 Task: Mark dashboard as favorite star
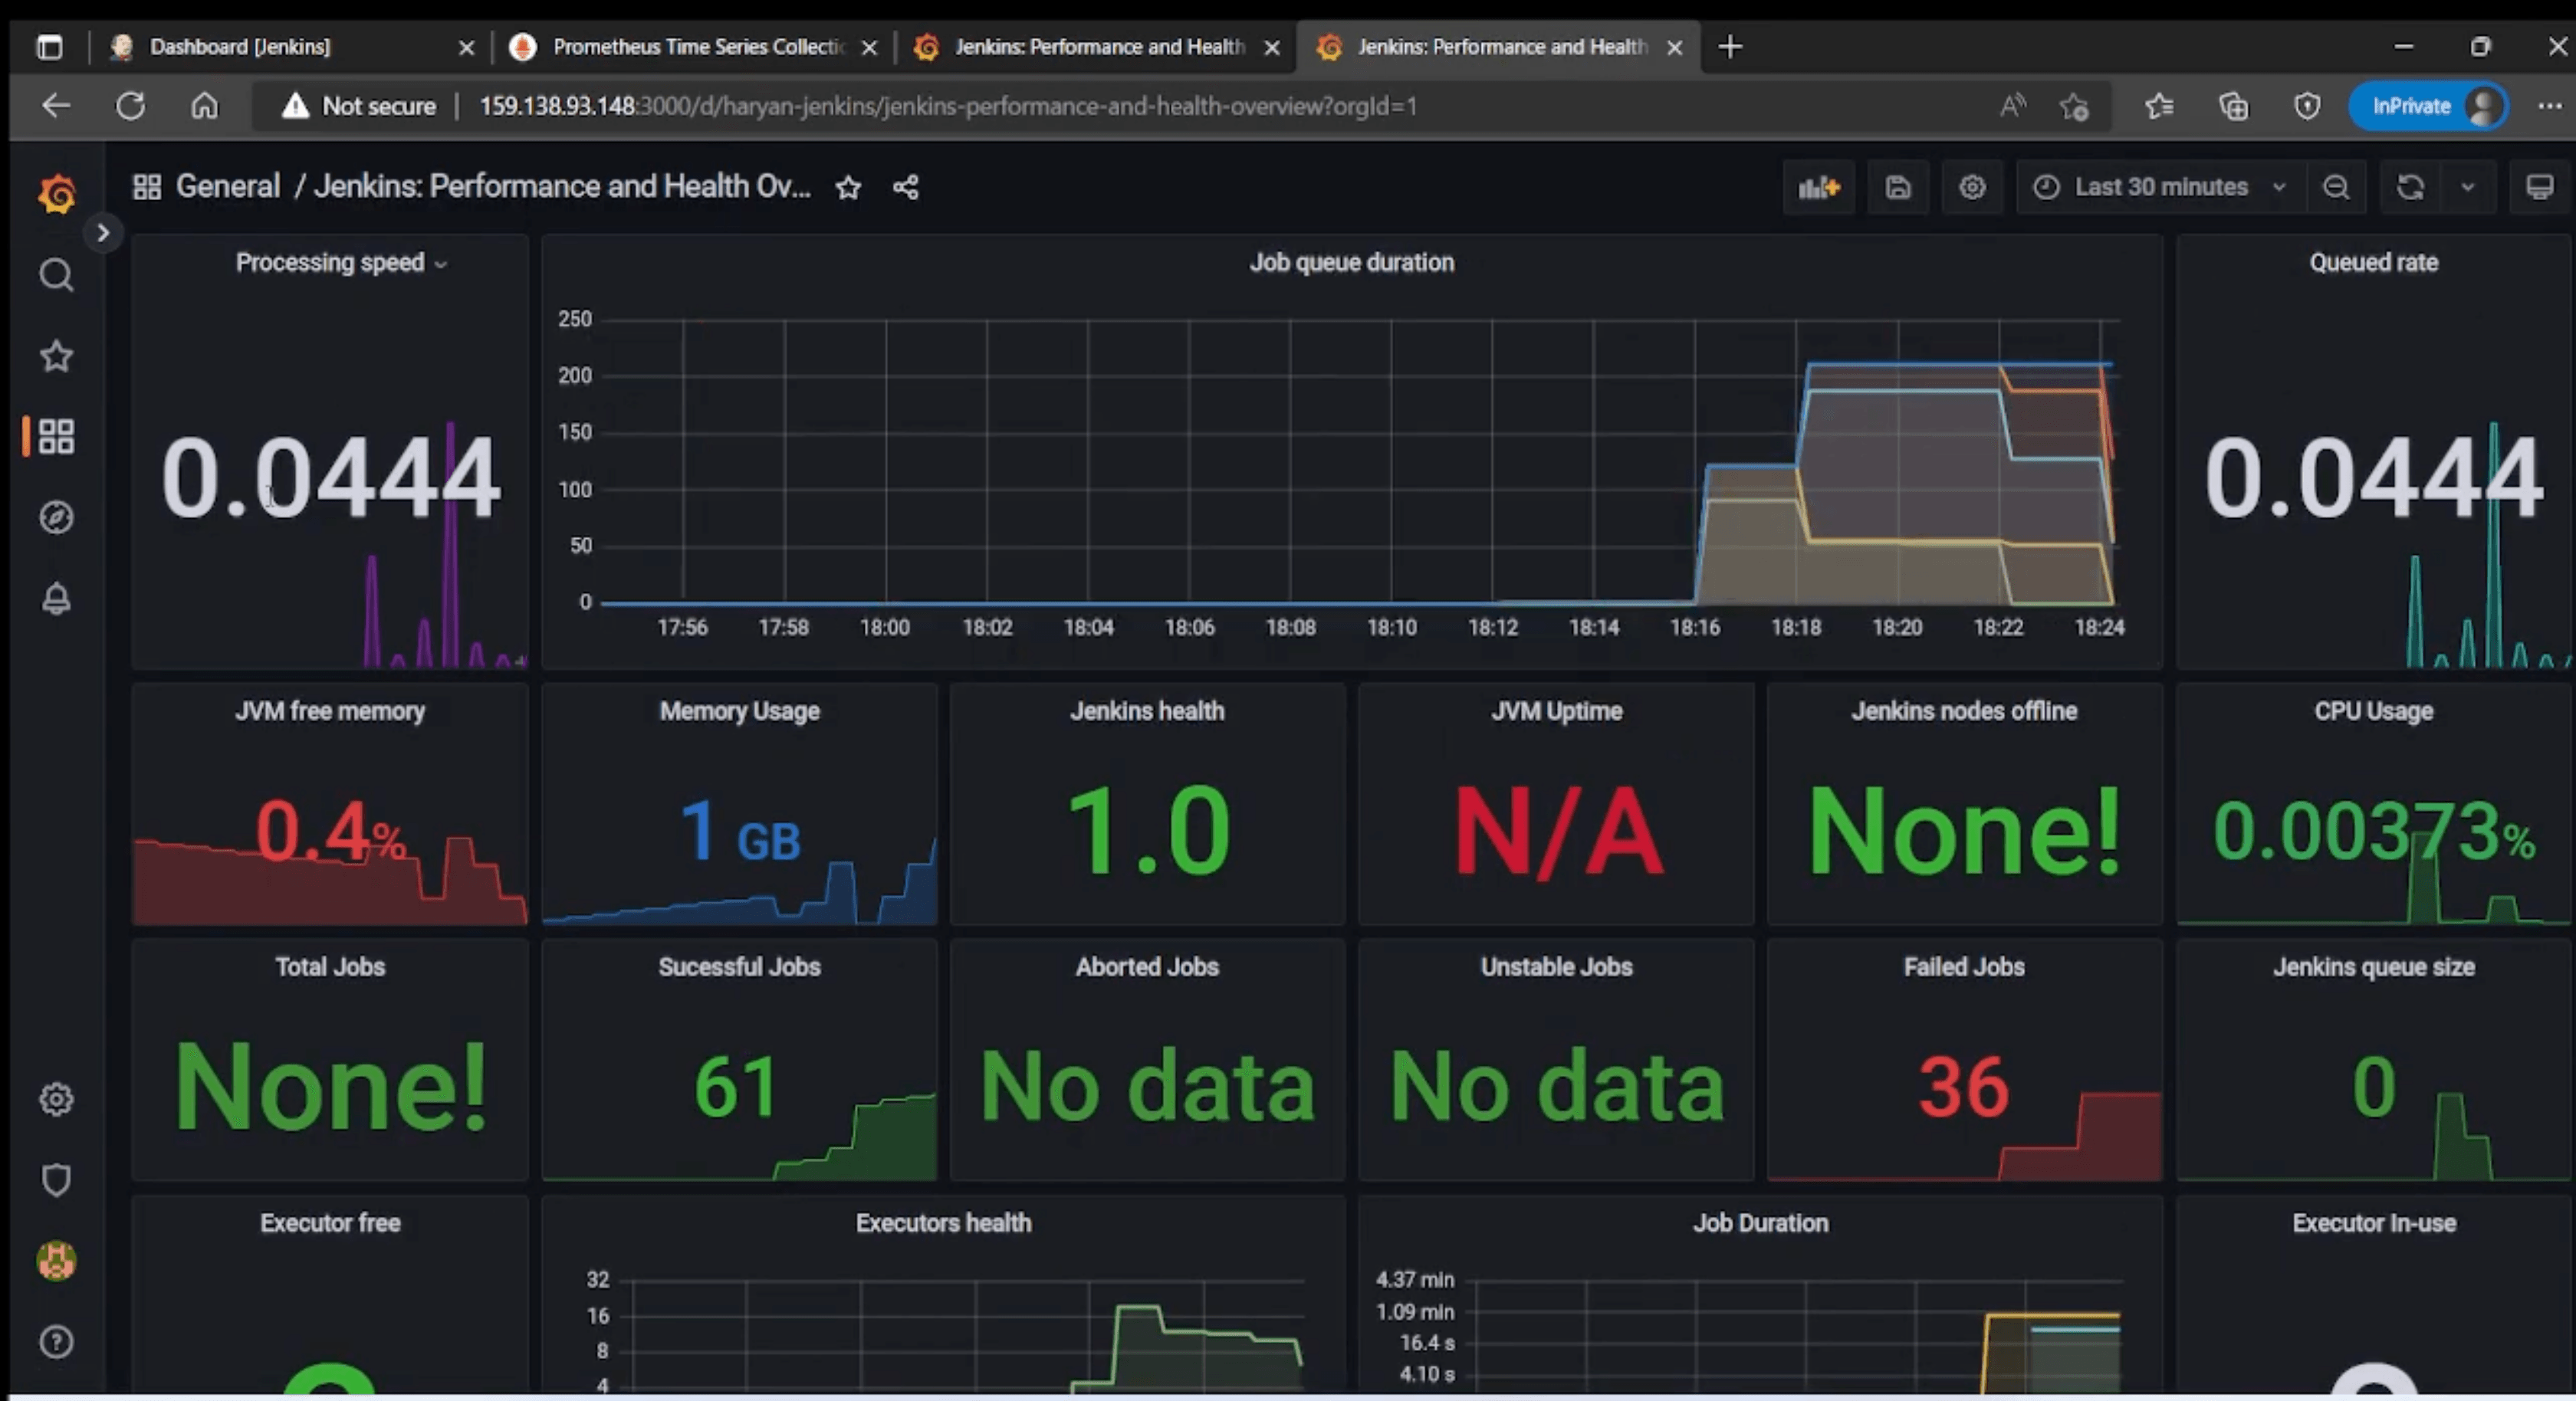click(x=848, y=187)
